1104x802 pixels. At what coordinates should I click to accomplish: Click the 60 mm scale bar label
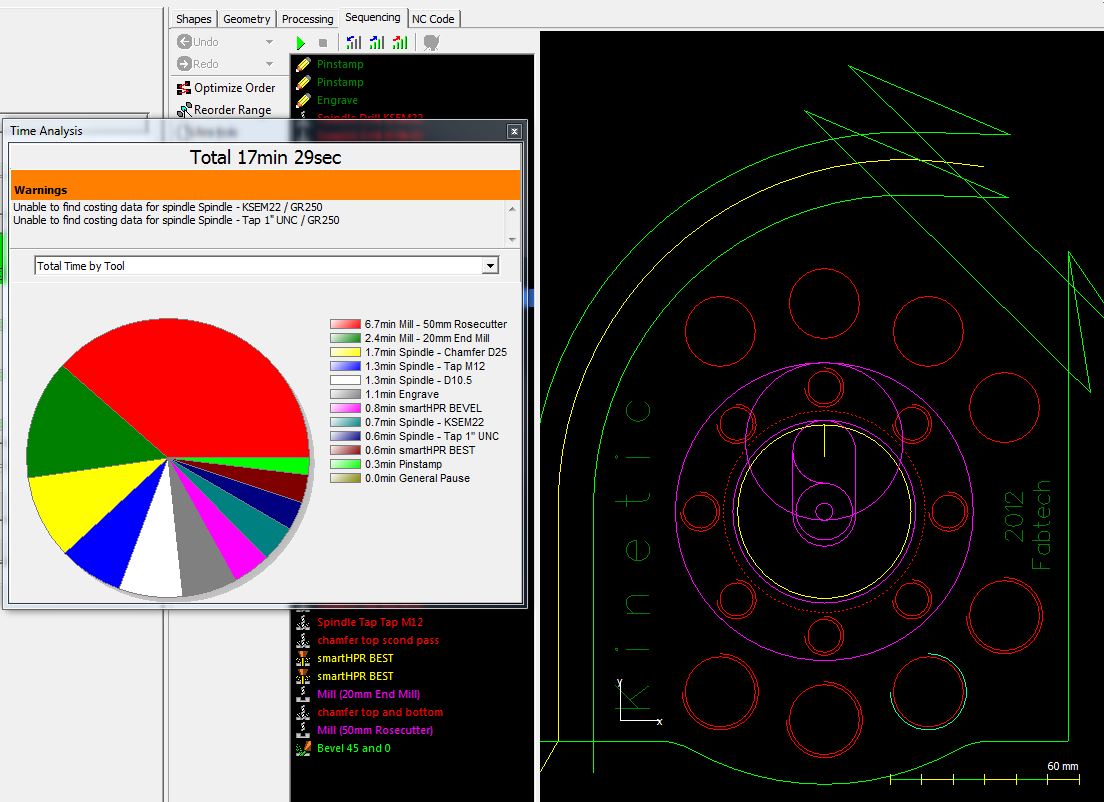(1062, 766)
